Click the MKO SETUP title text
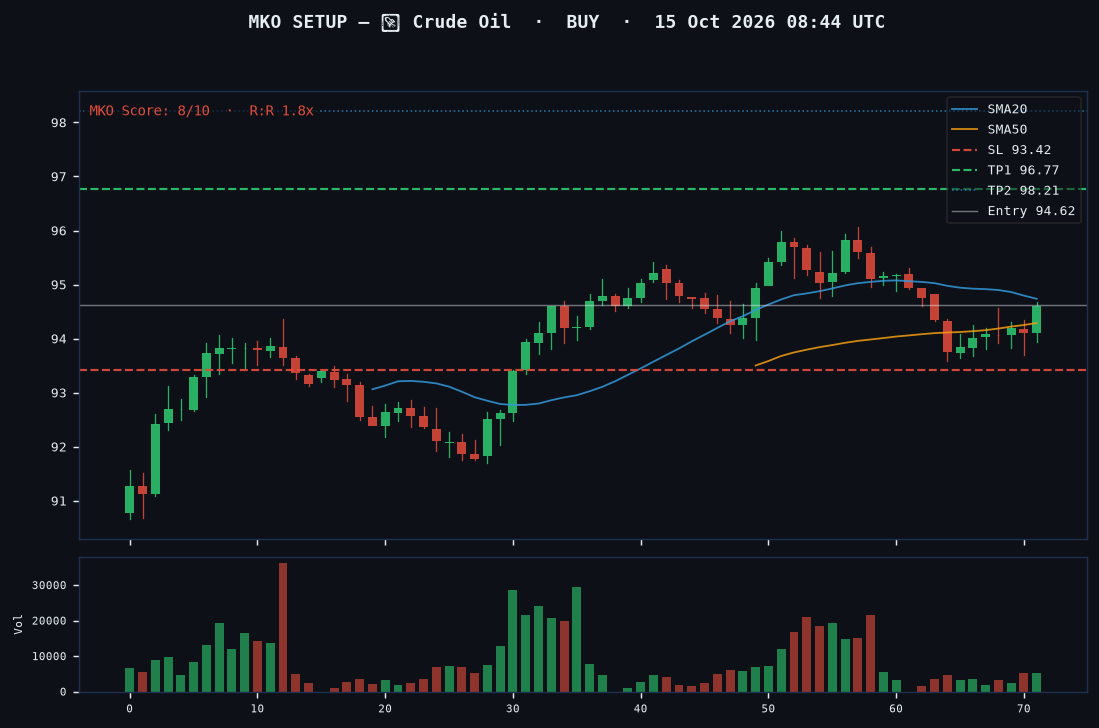 tap(297, 22)
